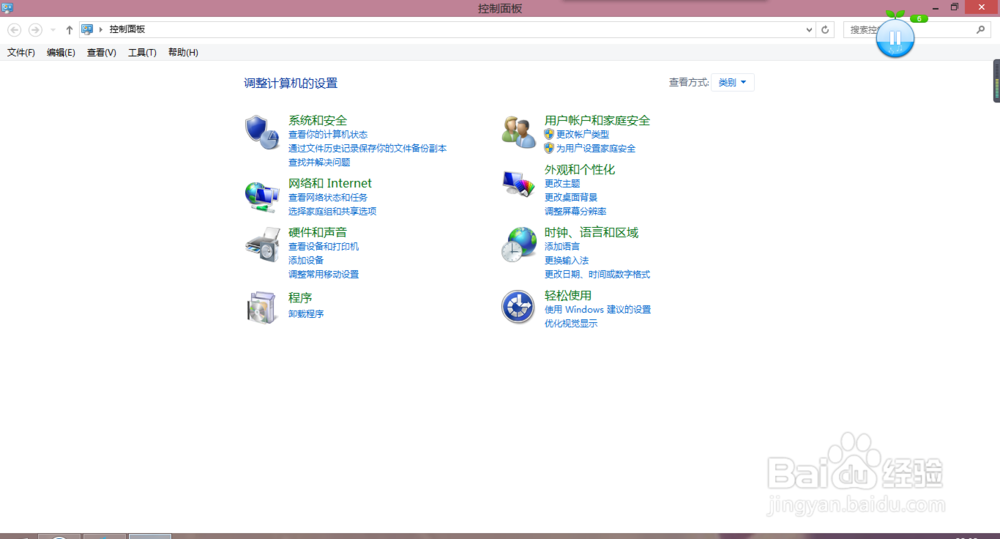This screenshot has width=1000, height=539.
Task: Open the 工具(T) menu
Action: (x=142, y=52)
